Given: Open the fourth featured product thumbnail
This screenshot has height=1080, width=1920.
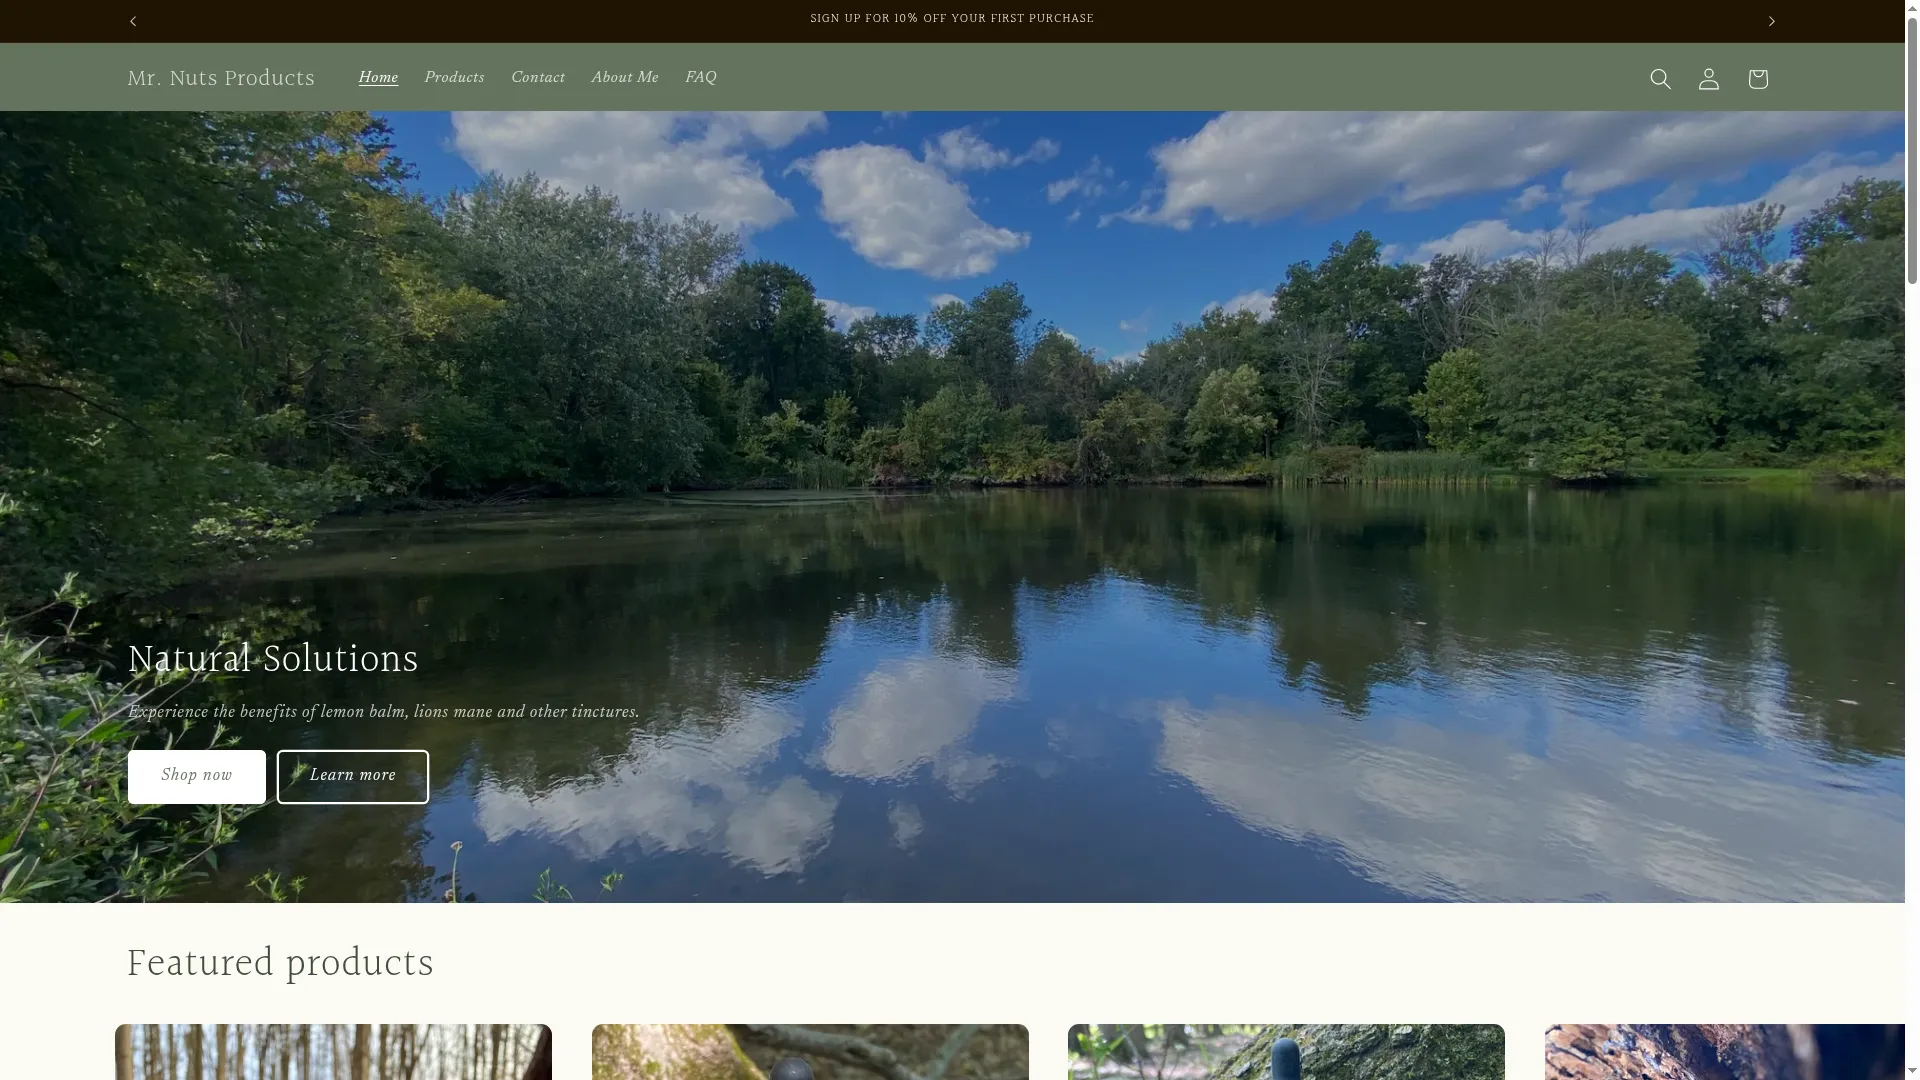Looking at the screenshot, I should pyautogui.click(x=1725, y=1052).
